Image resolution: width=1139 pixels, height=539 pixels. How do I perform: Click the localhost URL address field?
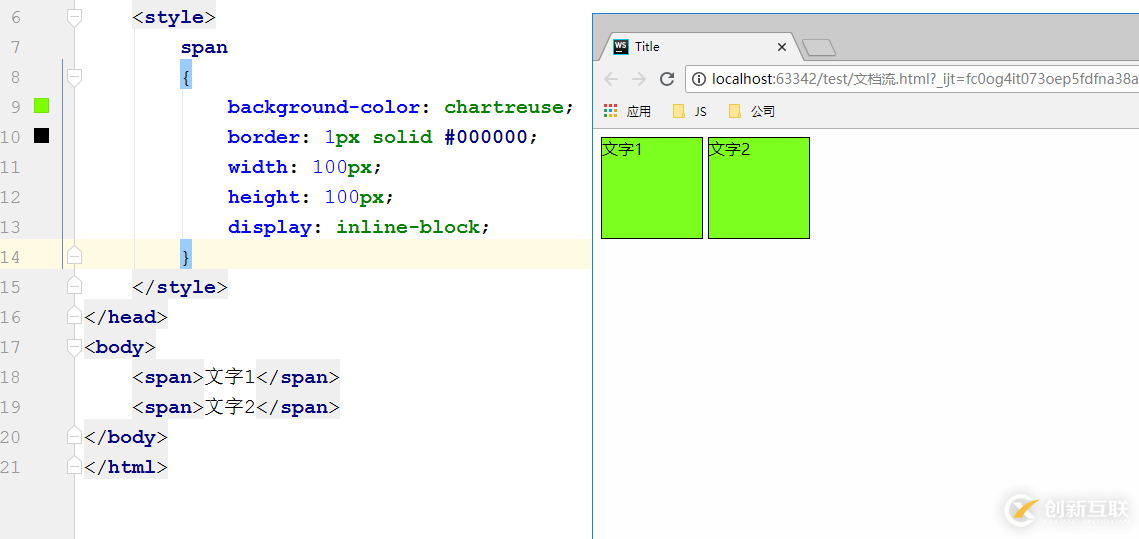click(912, 79)
